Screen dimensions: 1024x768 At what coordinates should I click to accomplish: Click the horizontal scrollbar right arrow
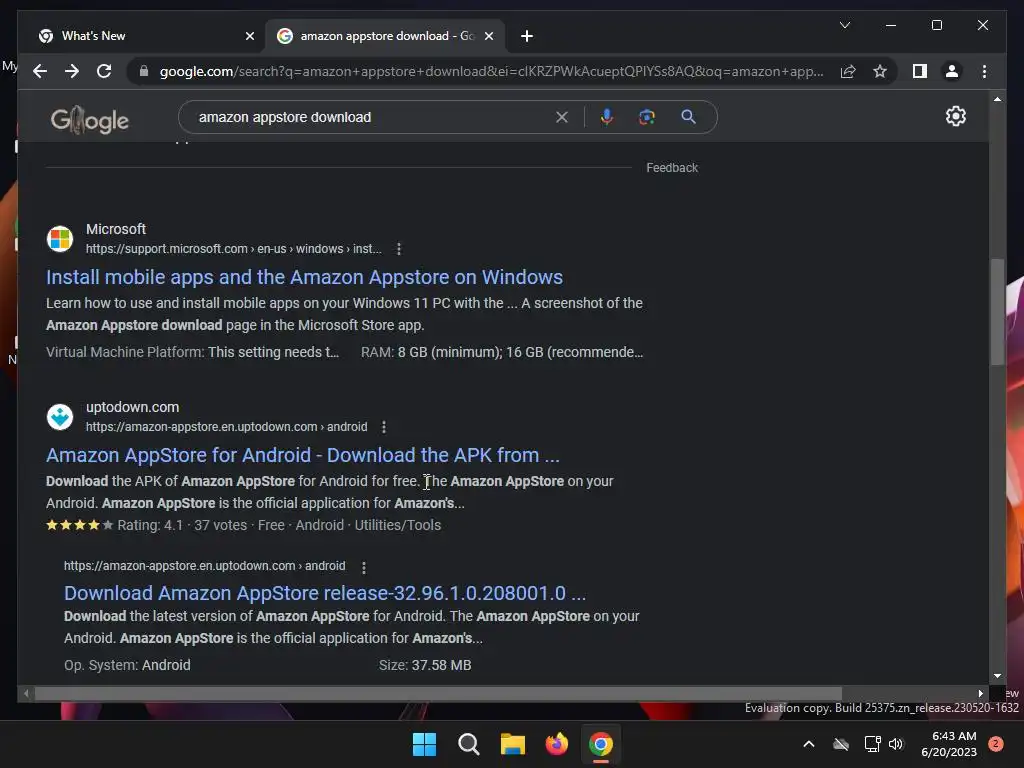click(980, 694)
